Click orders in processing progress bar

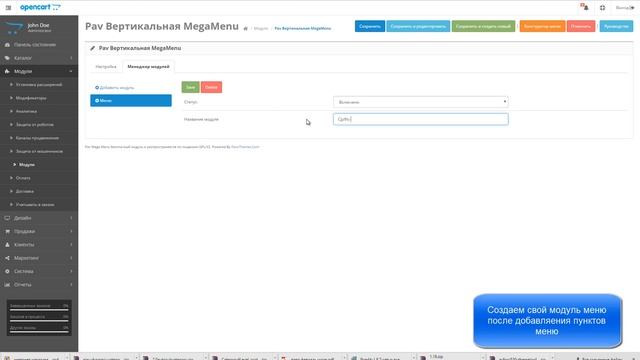click(x=39, y=321)
